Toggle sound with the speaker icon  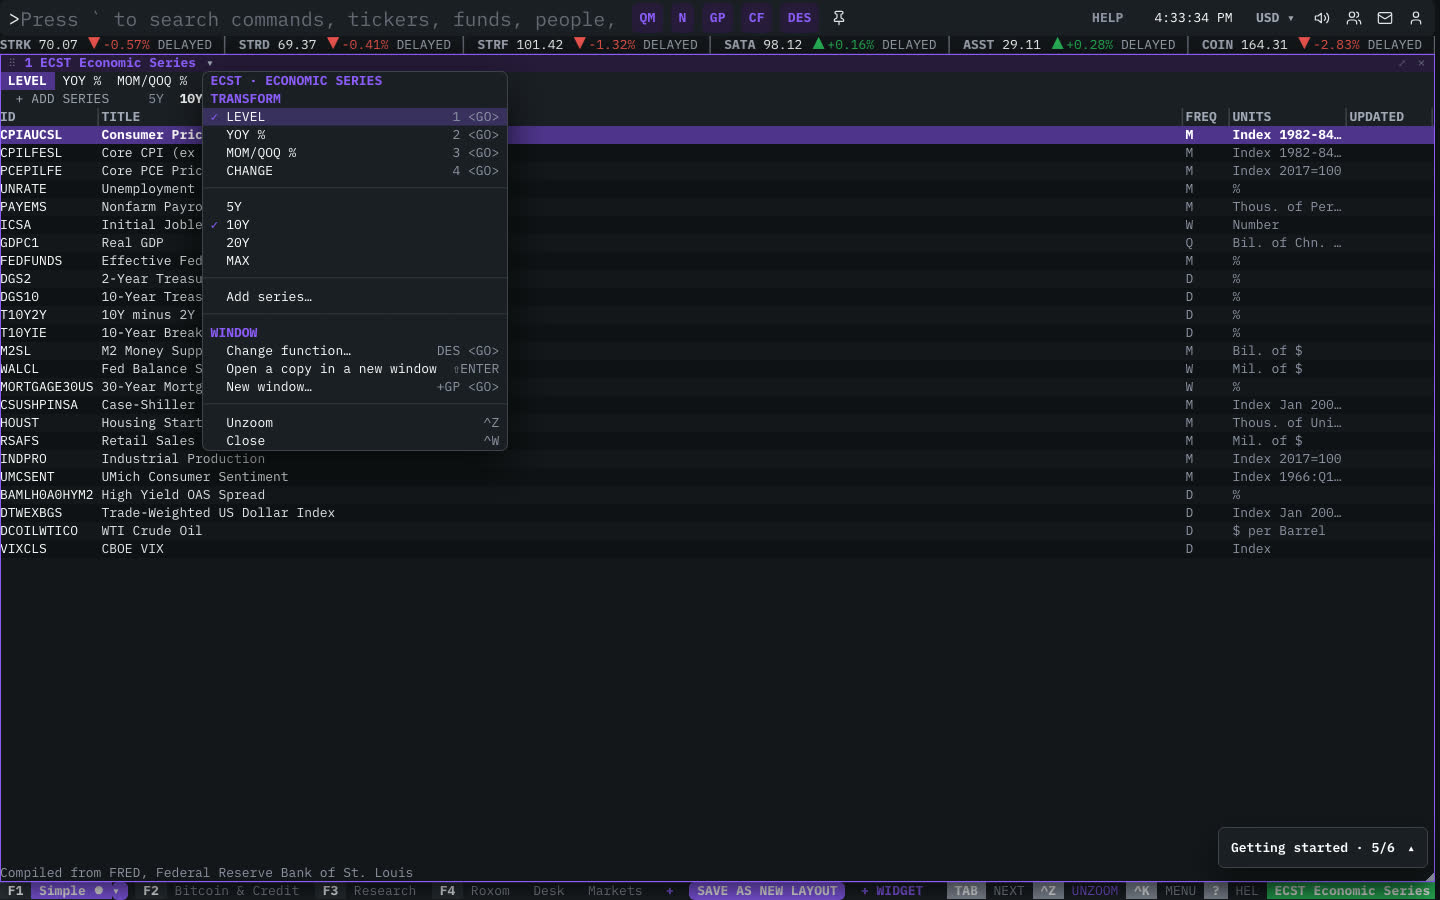pos(1322,18)
